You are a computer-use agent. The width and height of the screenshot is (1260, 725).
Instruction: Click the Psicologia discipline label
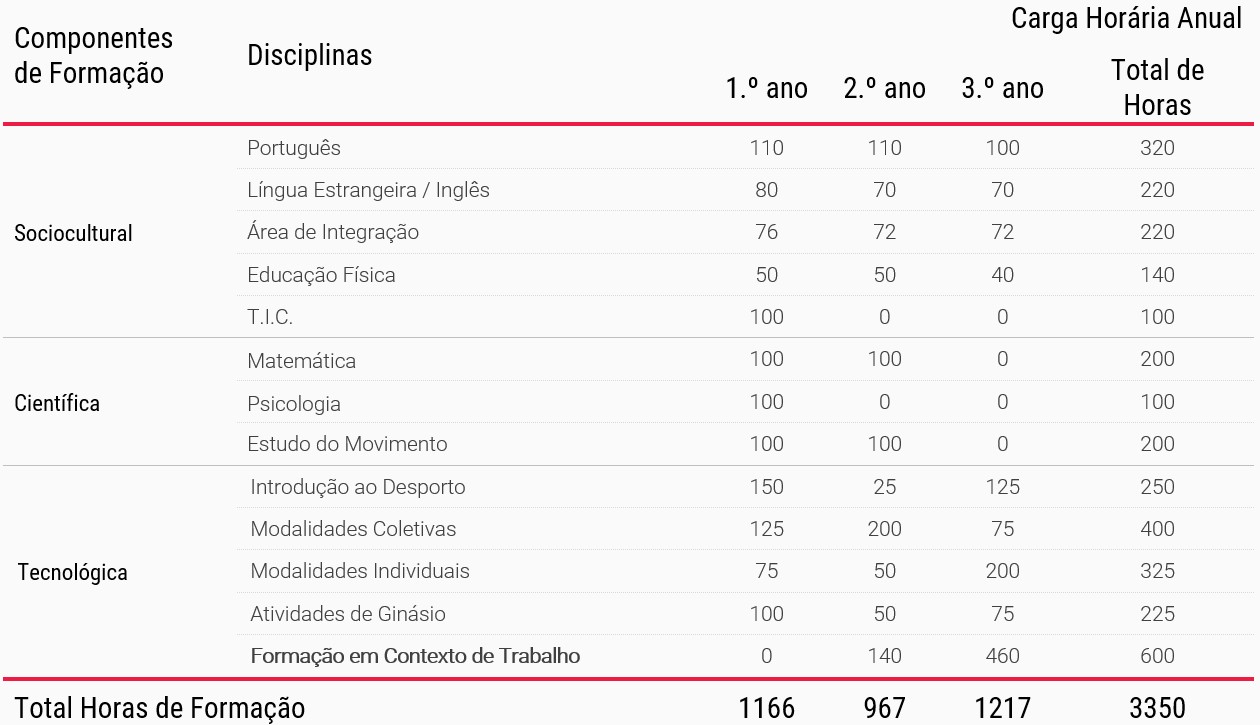[294, 404]
